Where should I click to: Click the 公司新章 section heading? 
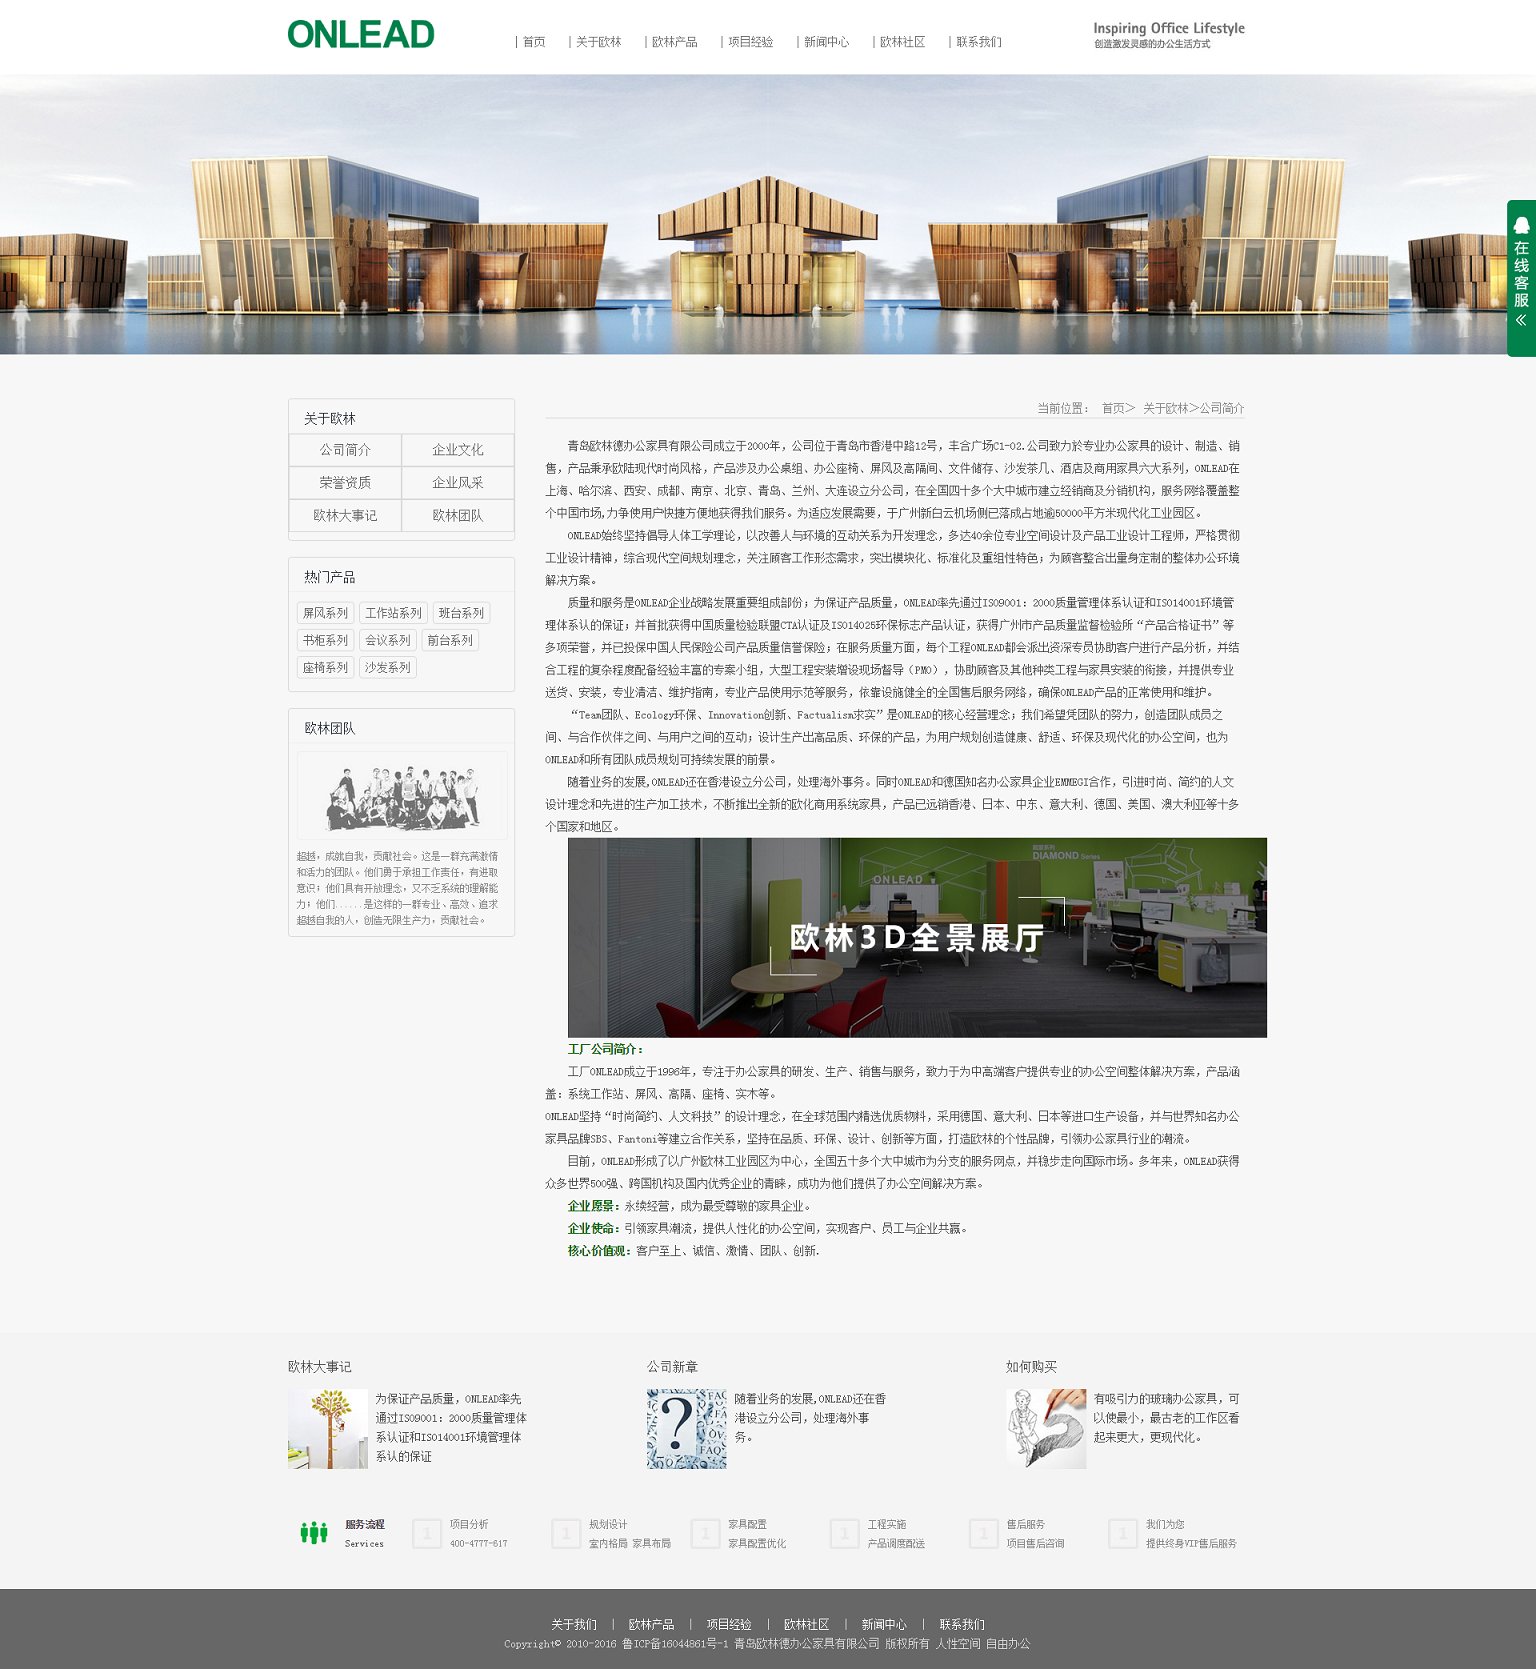tap(673, 1367)
